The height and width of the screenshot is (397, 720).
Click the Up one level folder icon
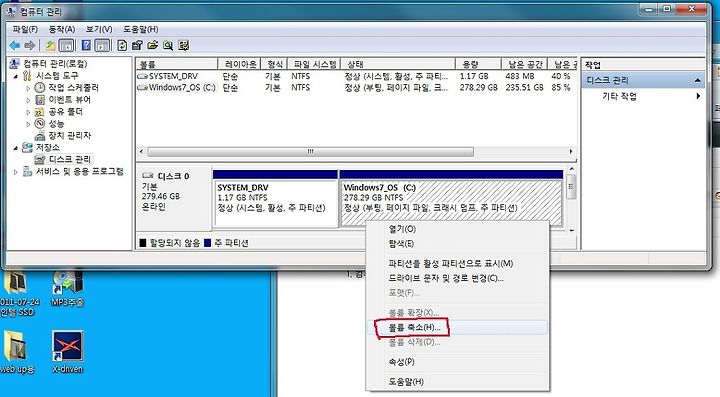coord(50,45)
